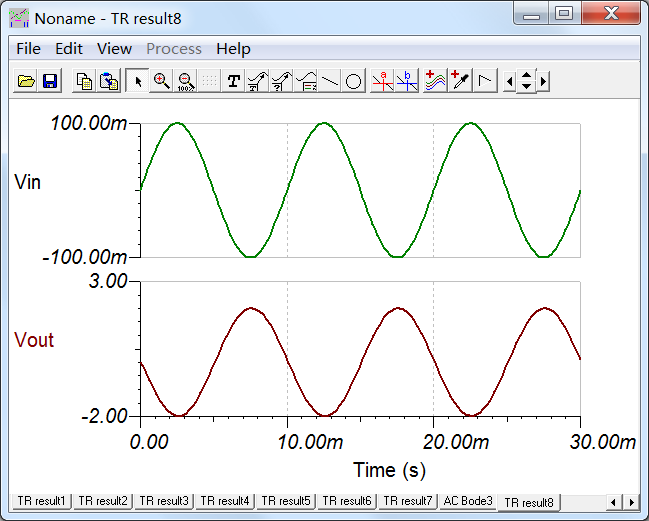Click the Save diskette icon

pyautogui.click(x=49, y=81)
